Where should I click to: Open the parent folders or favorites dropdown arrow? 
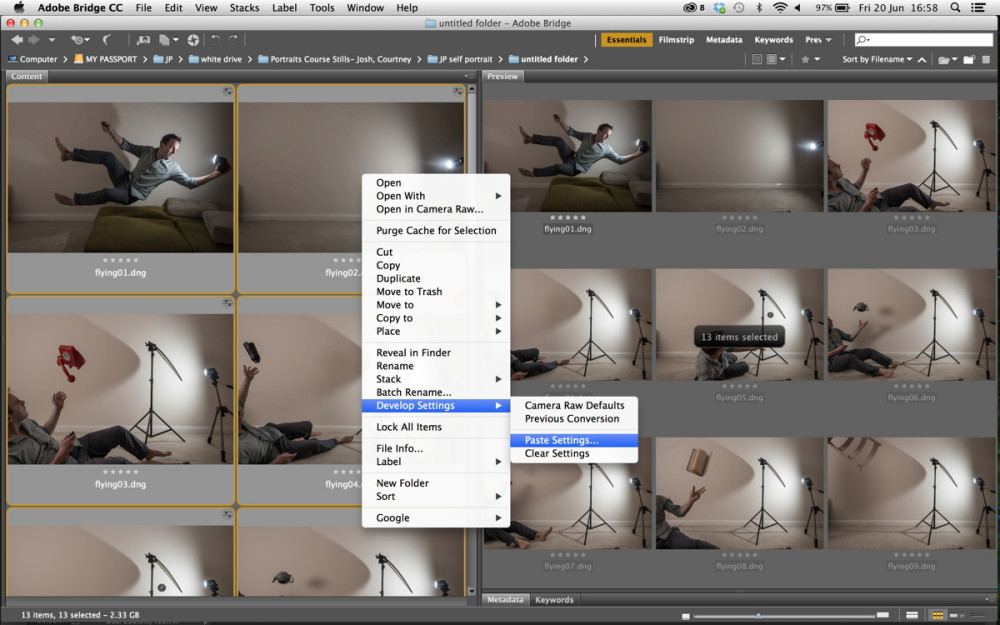point(52,40)
